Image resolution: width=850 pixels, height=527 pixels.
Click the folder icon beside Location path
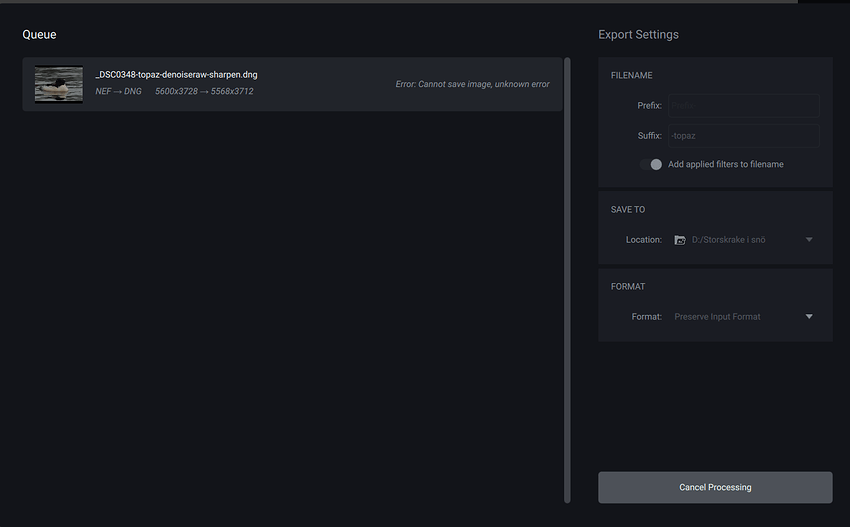[x=680, y=240]
